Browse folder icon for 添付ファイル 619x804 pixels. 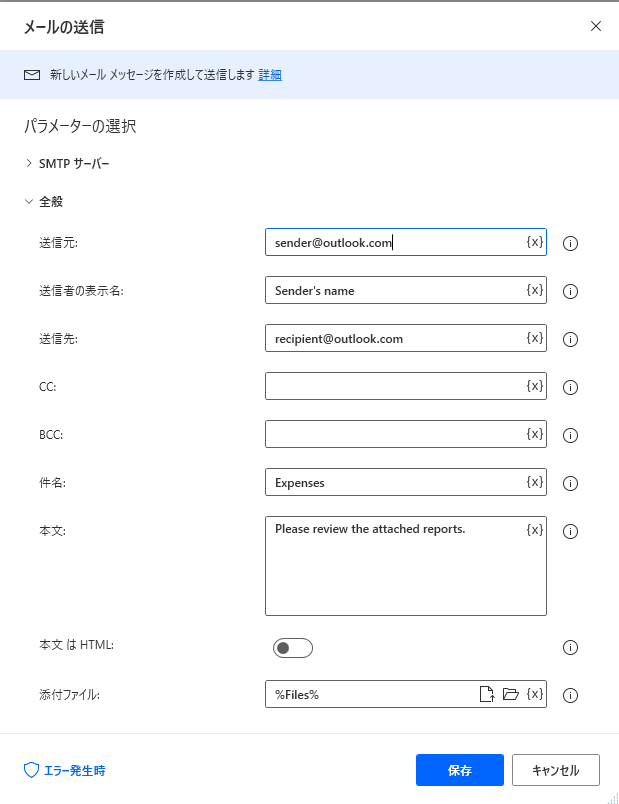(x=510, y=694)
